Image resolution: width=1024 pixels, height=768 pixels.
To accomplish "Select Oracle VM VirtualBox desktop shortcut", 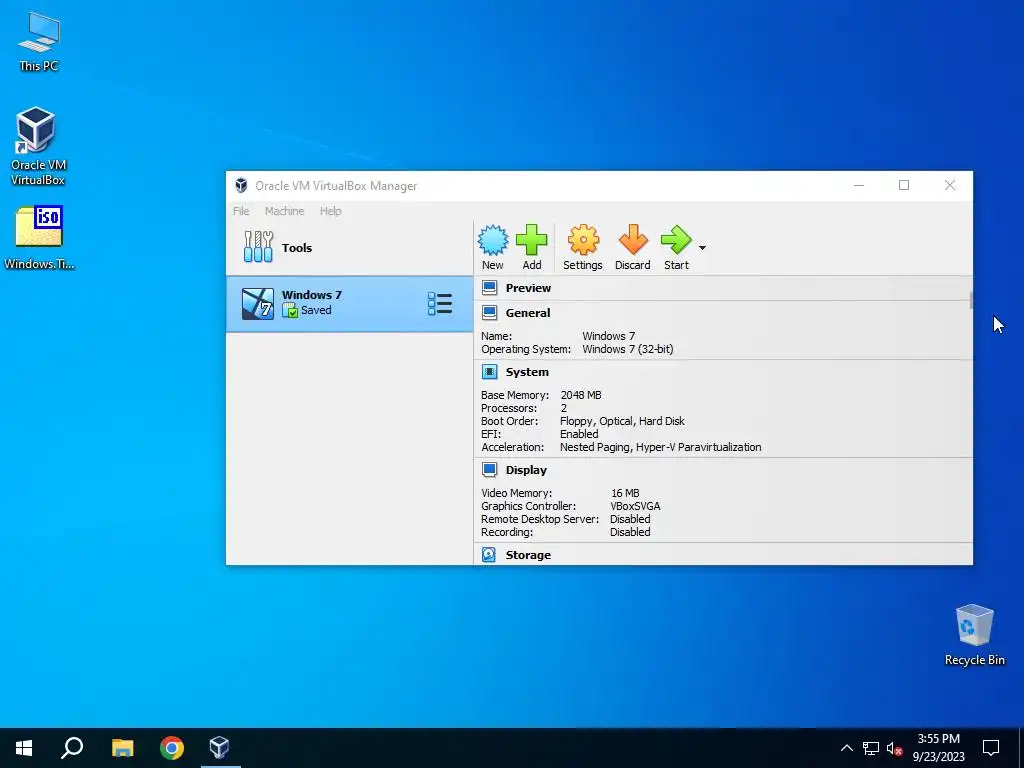I will click(x=38, y=146).
